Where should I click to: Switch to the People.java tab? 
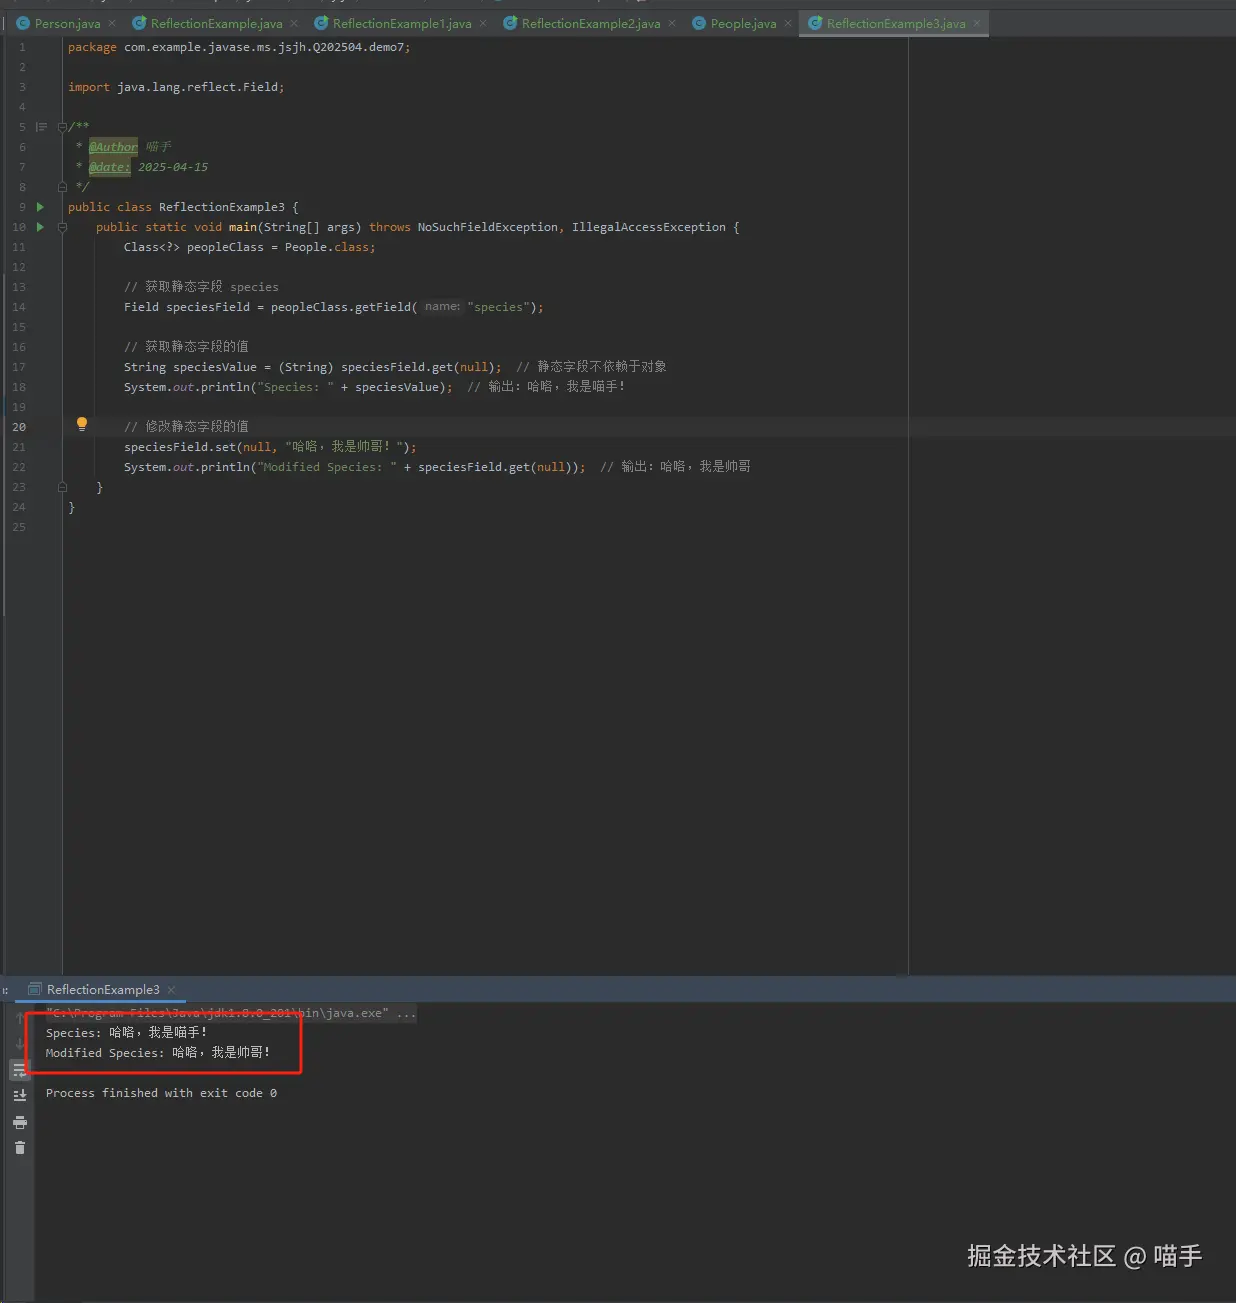click(x=743, y=23)
